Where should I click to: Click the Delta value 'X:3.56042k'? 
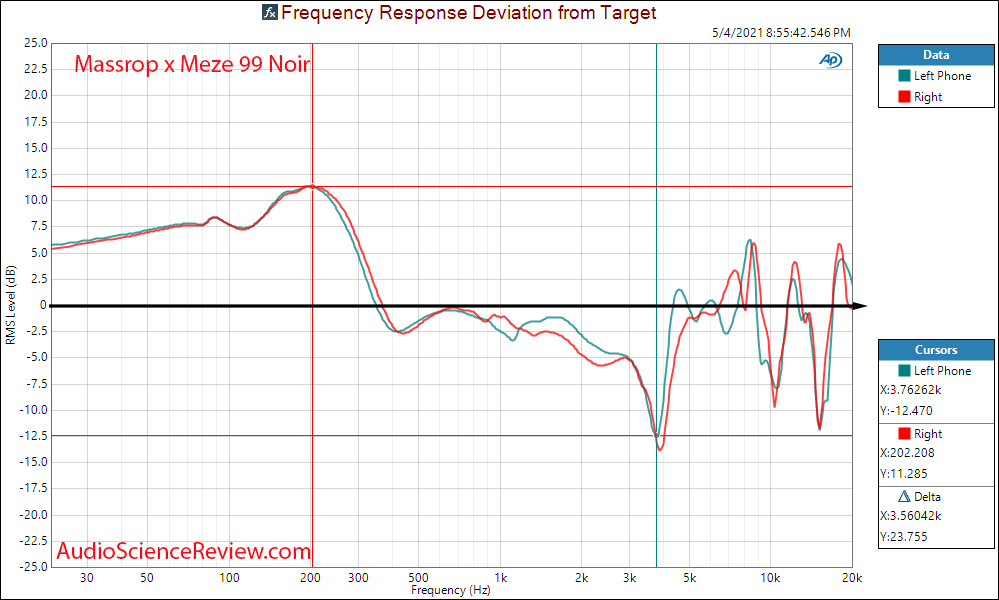point(911,516)
